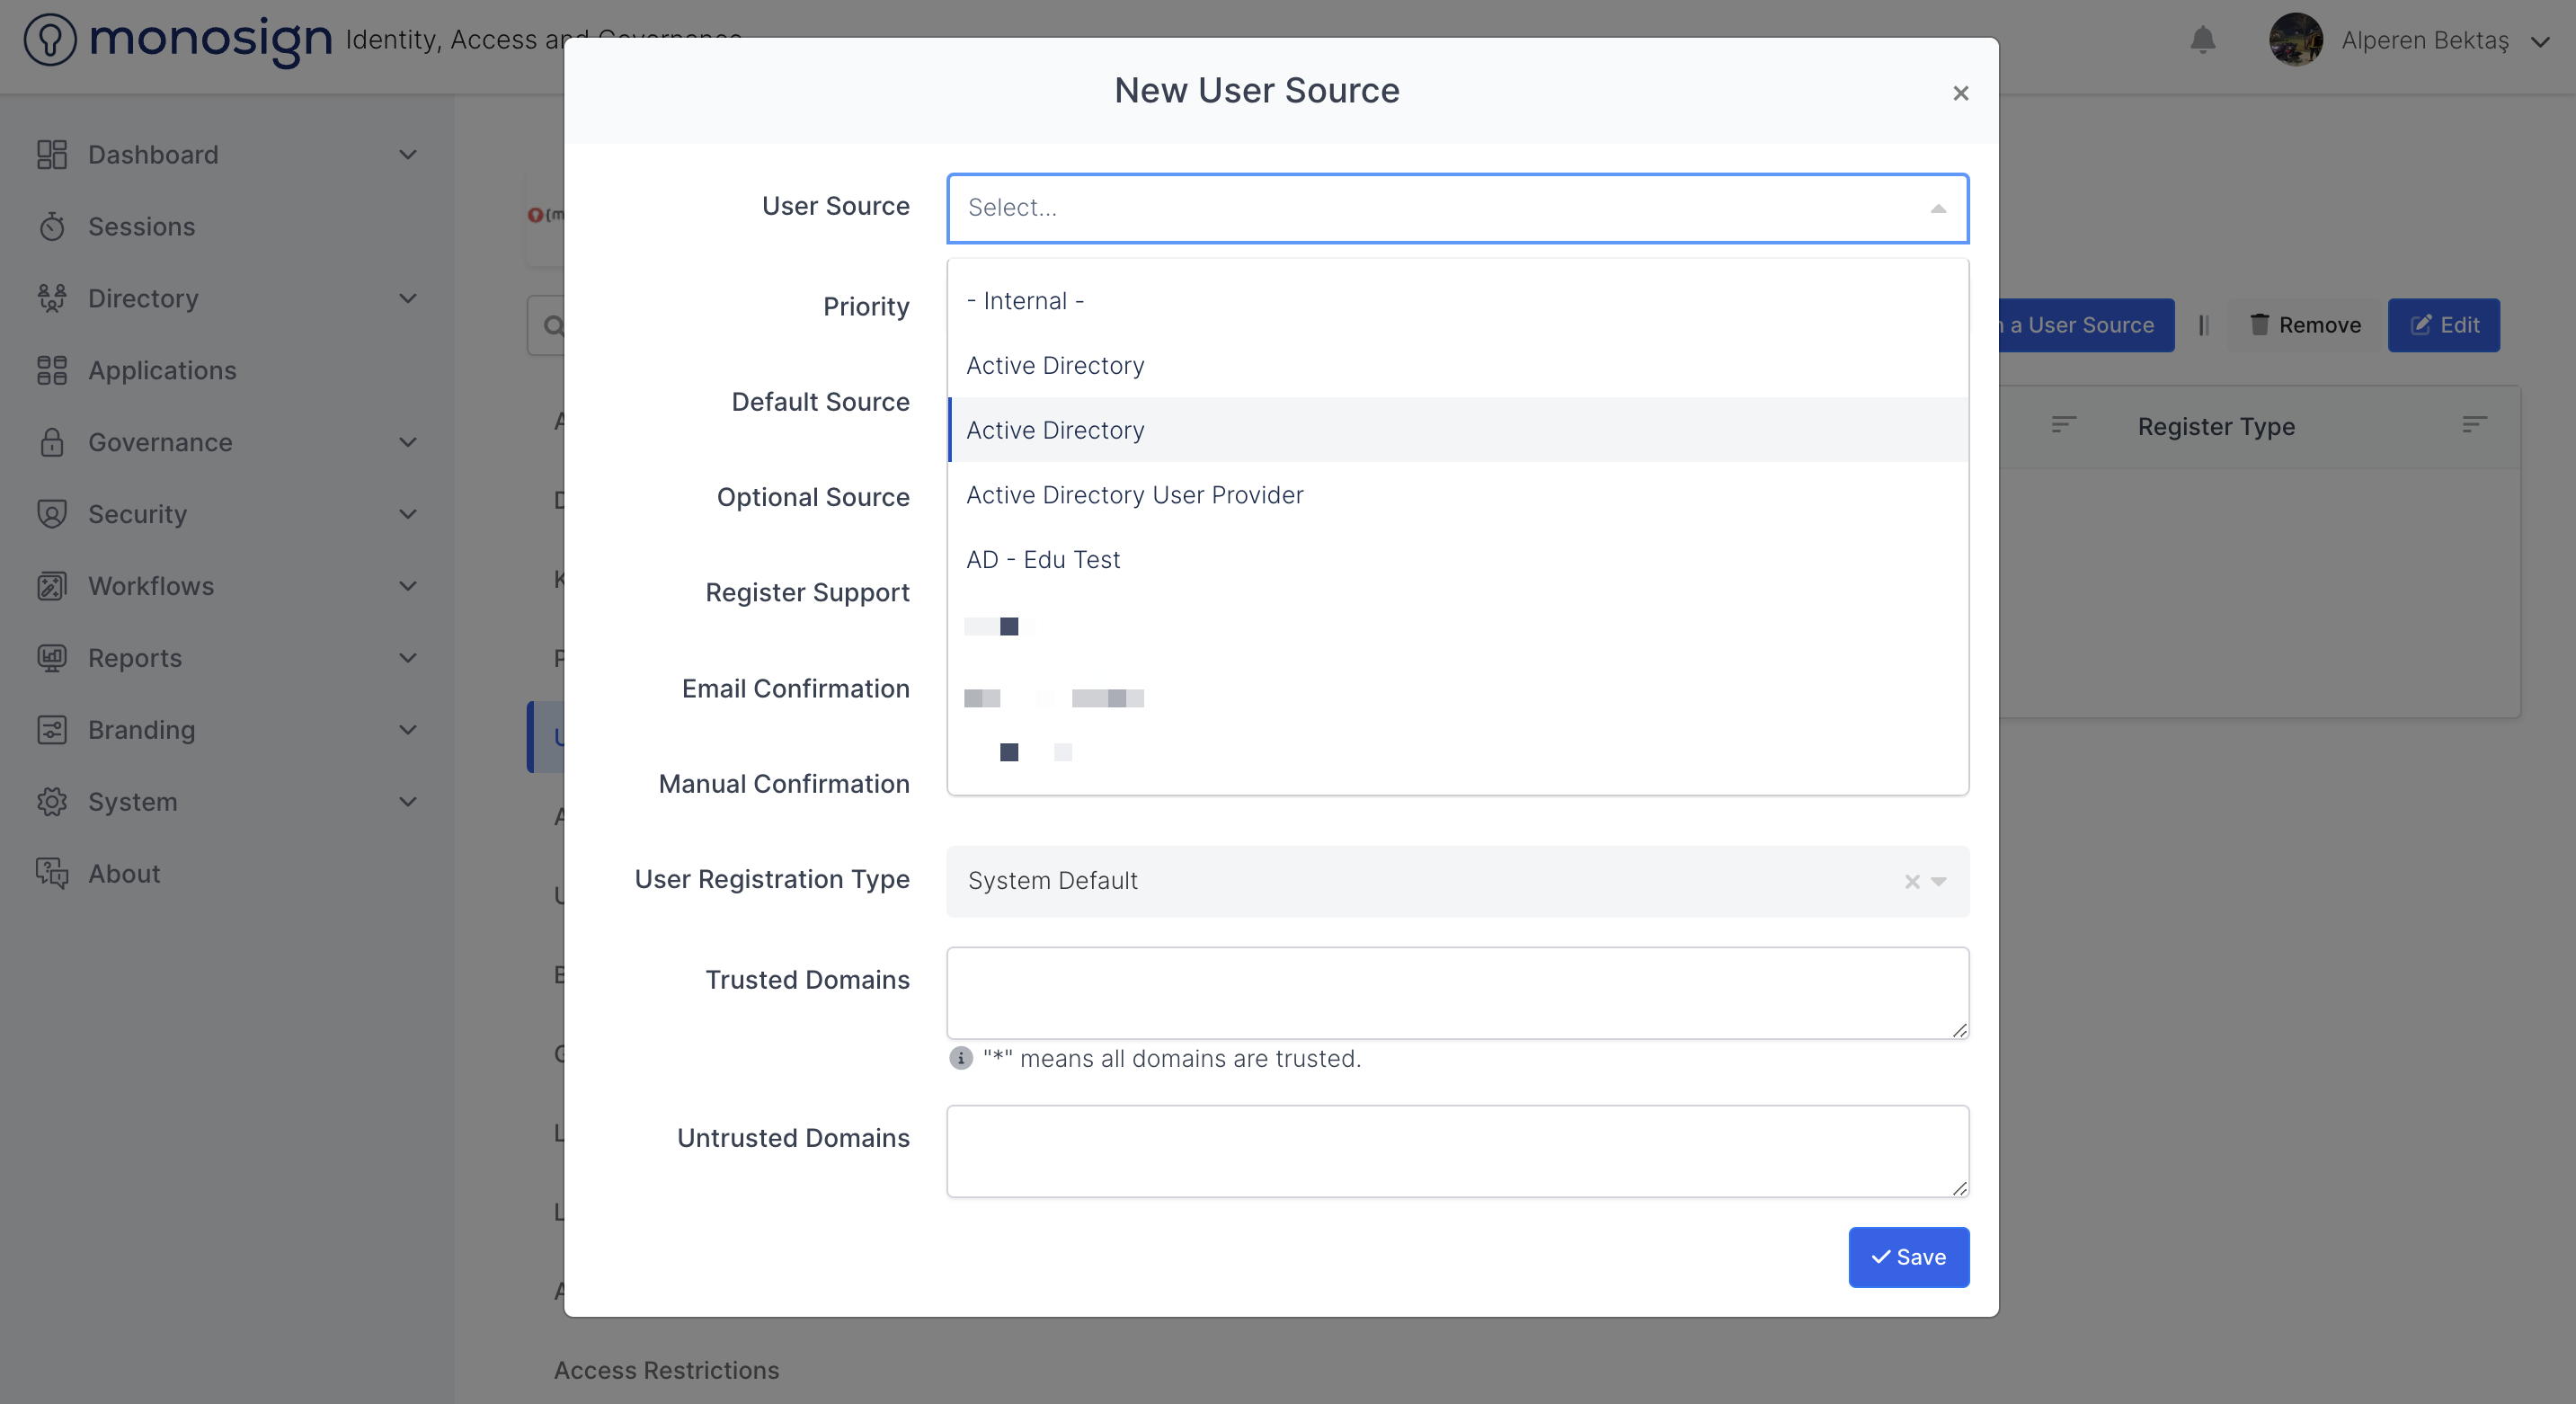Collapse the User Source select dropdown
Viewport: 2576px width, 1404px height.
(x=1937, y=208)
